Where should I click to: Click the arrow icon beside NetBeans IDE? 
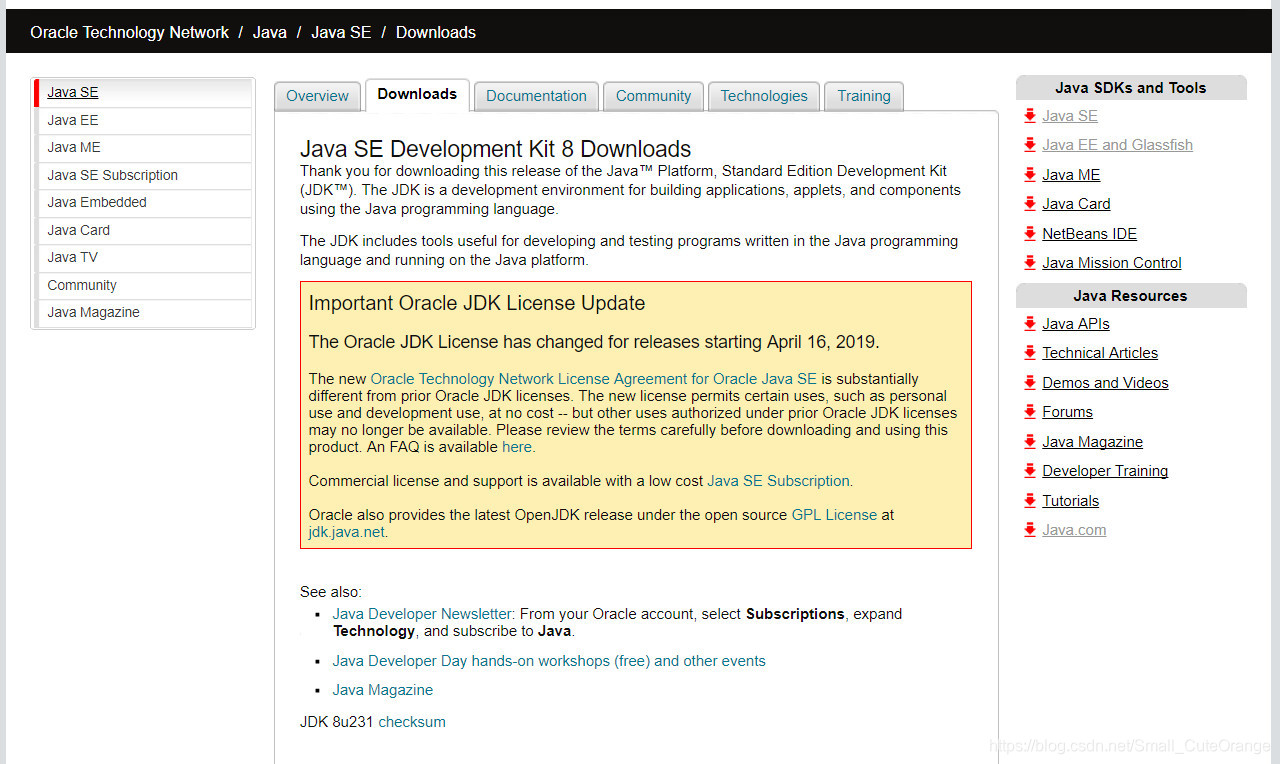[1030, 234]
